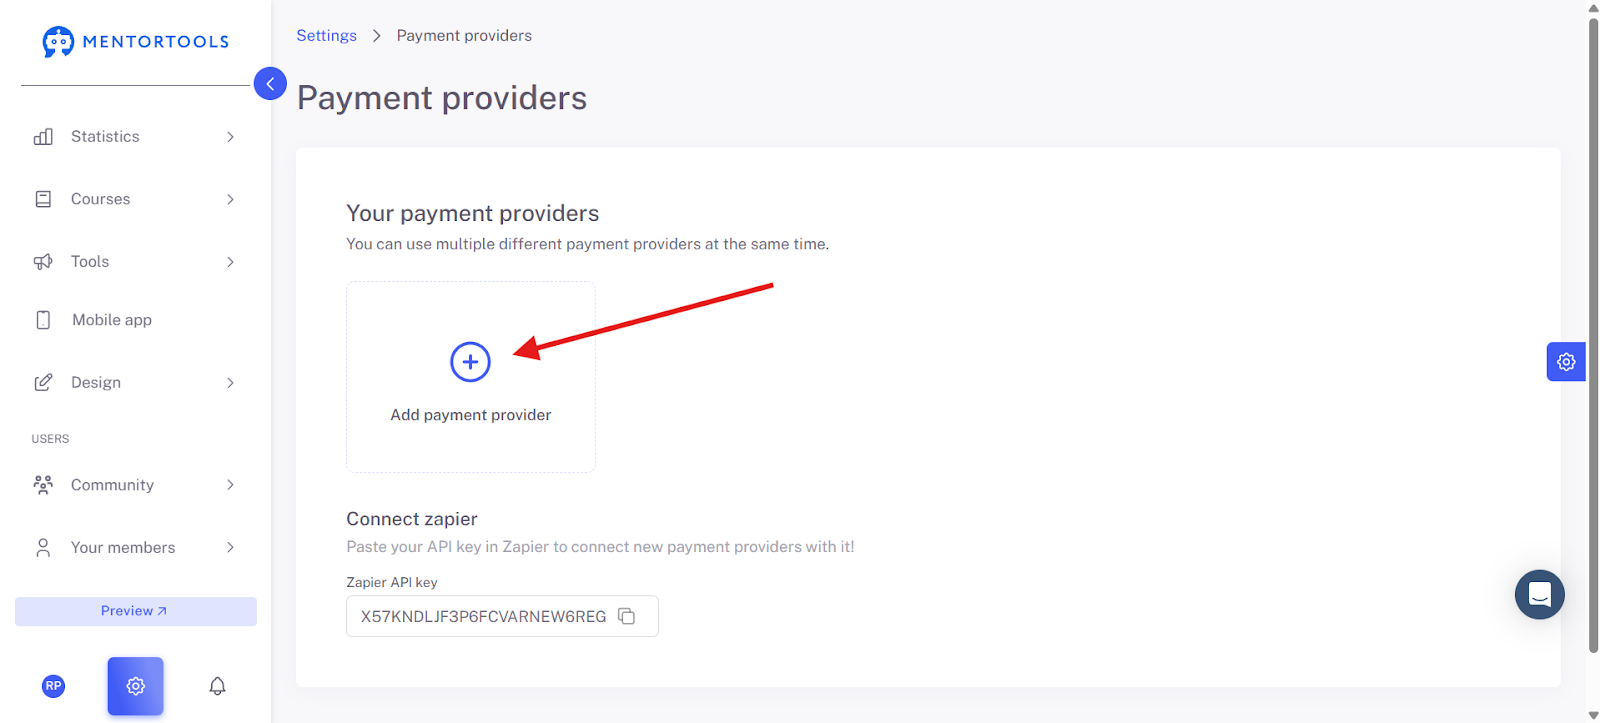1600x723 pixels.
Task: Click the floating gear on right edge
Action: point(1566,362)
